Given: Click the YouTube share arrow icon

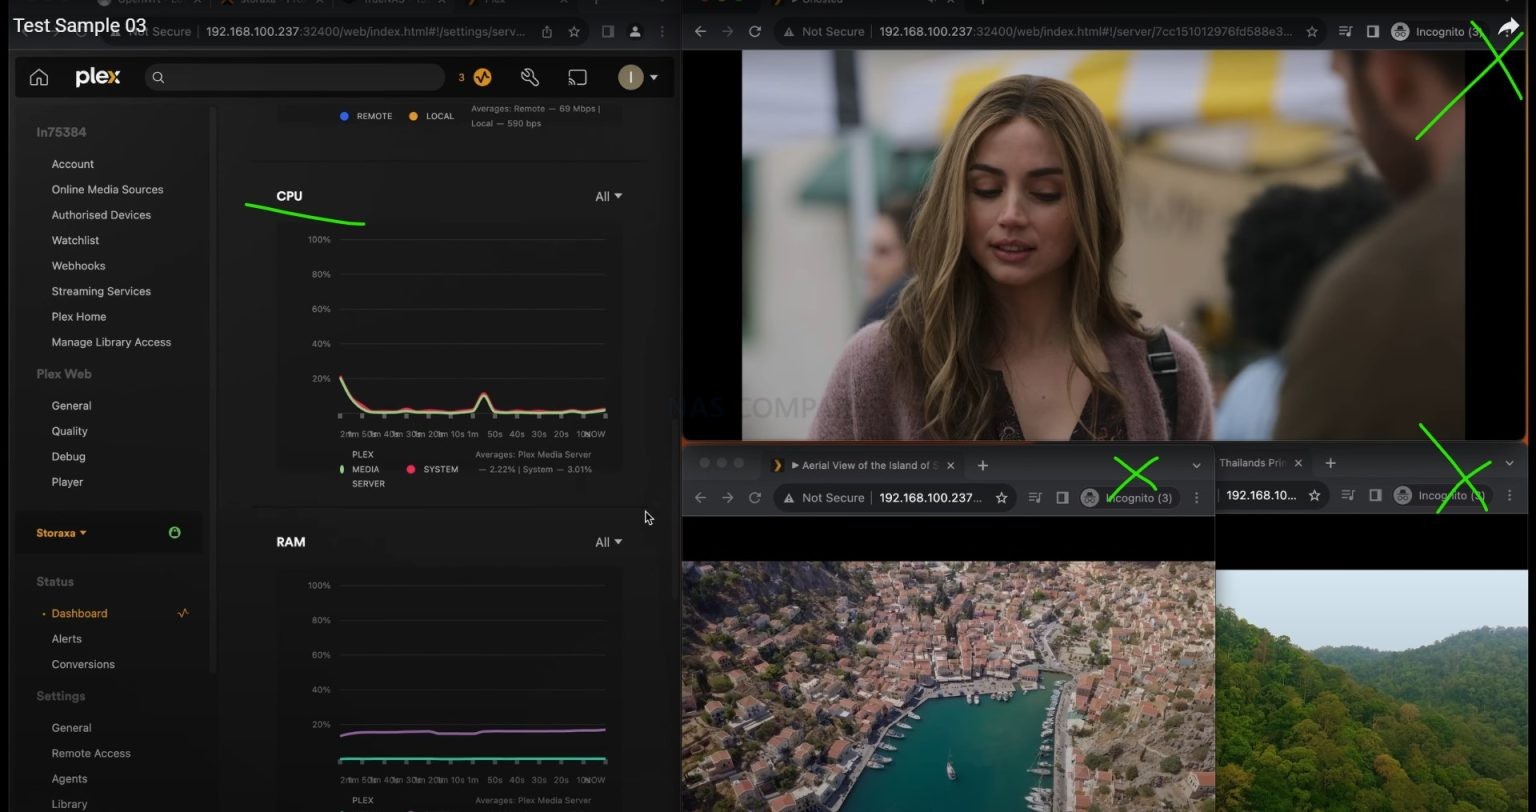Looking at the screenshot, I should [x=1508, y=27].
